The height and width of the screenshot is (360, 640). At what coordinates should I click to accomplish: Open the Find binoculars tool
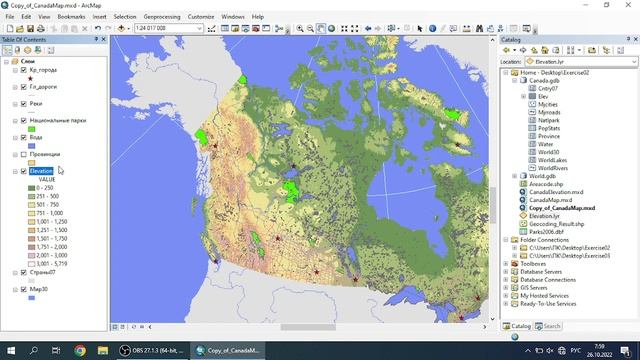[x=480, y=29]
